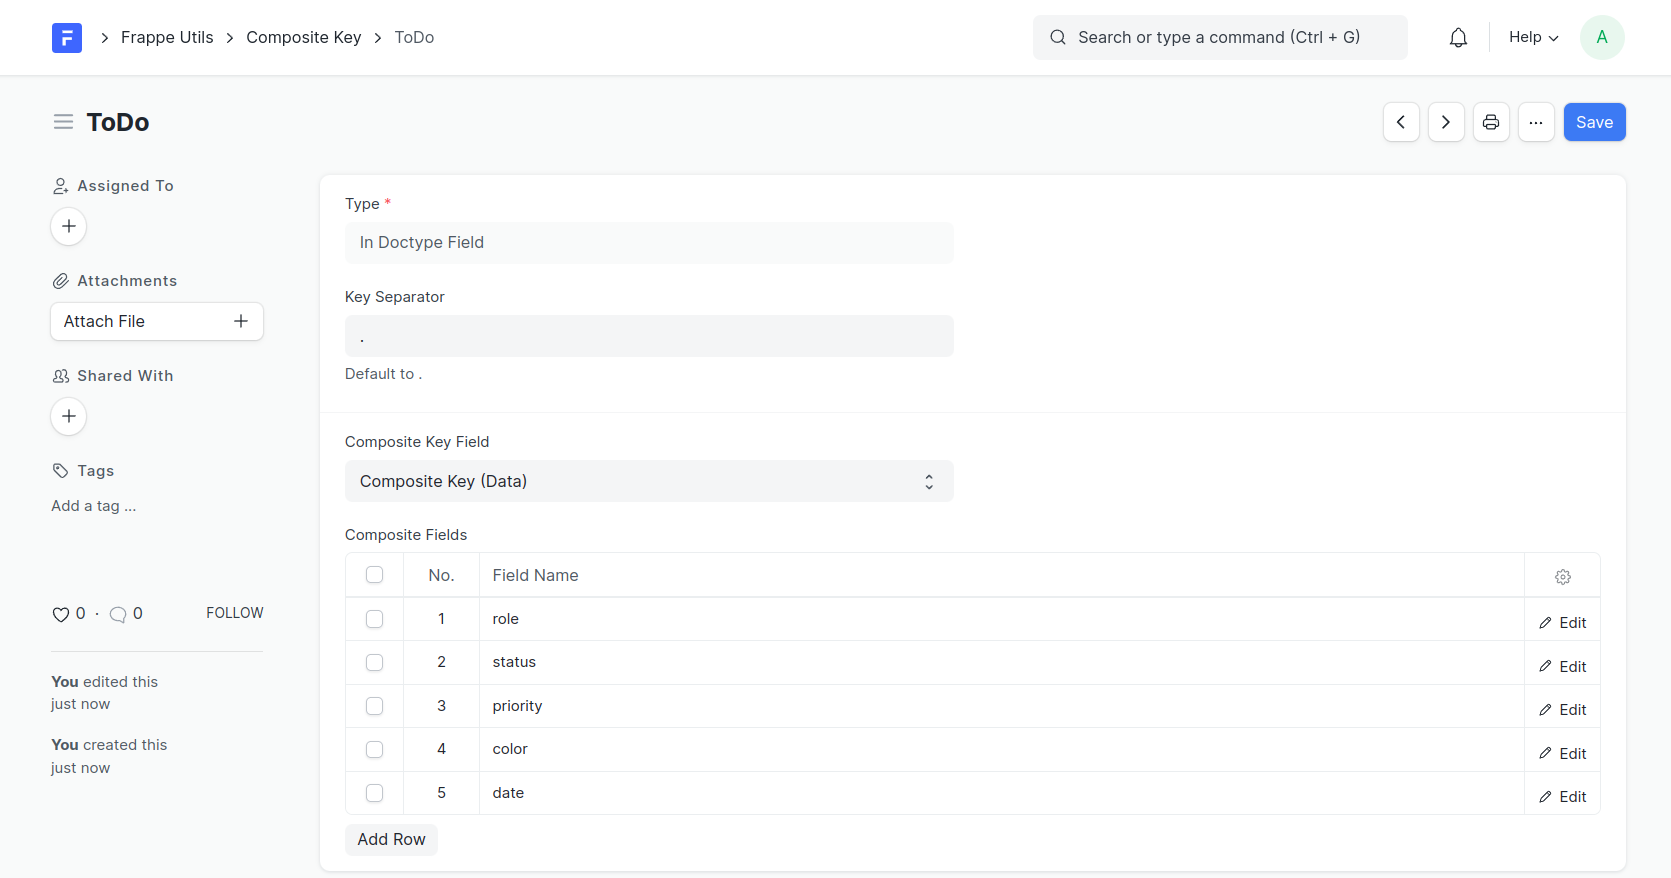
Task: Open the user avatar menu
Action: coord(1602,38)
